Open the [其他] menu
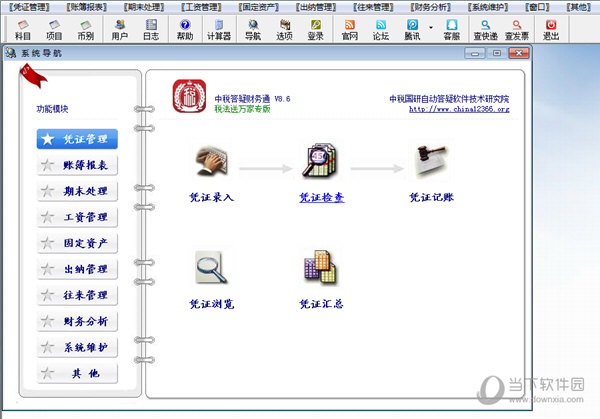 coord(579,7)
